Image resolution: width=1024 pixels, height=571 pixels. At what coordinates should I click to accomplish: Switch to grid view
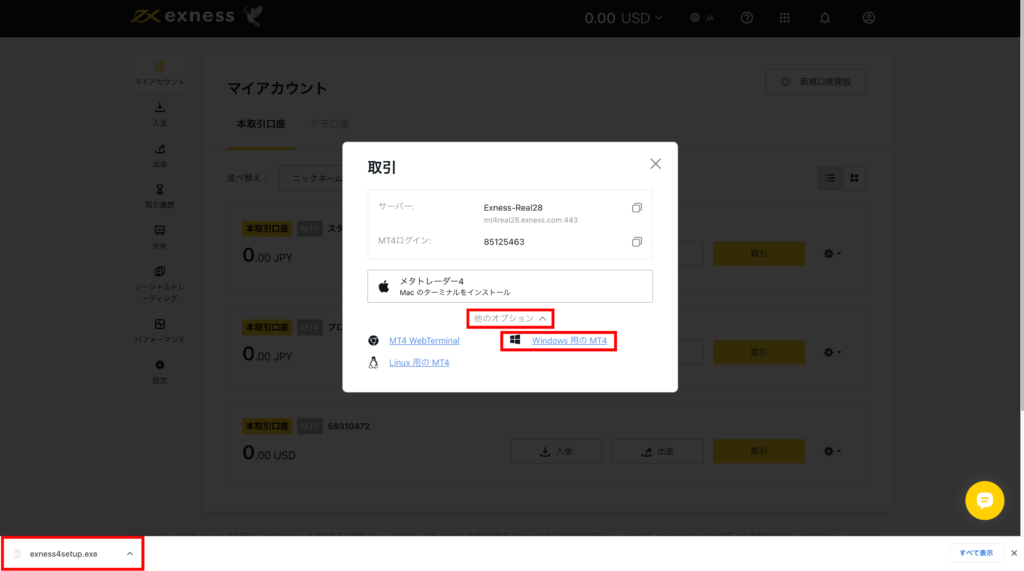click(x=854, y=178)
